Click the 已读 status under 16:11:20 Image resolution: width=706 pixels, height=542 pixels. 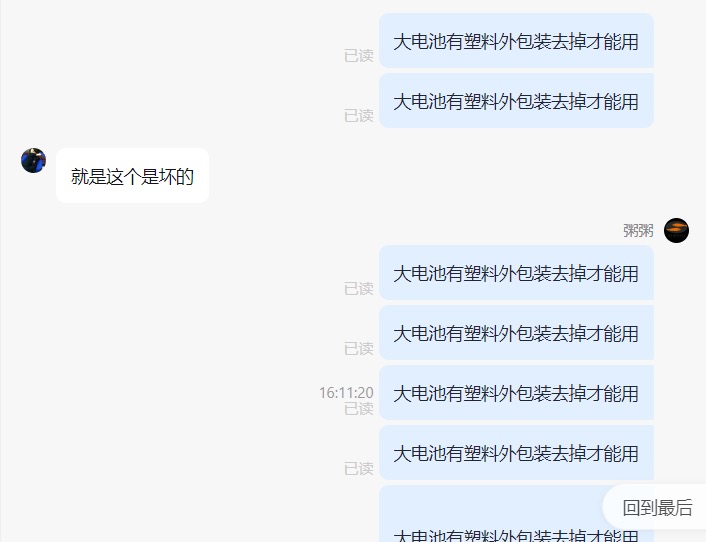point(359,409)
